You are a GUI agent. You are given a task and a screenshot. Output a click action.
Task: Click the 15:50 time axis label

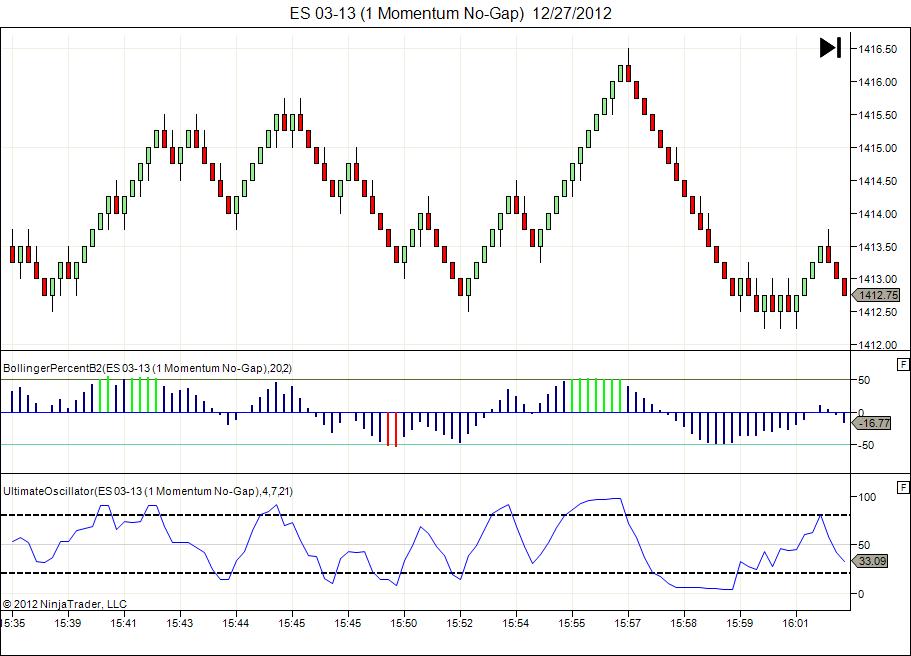click(x=403, y=623)
